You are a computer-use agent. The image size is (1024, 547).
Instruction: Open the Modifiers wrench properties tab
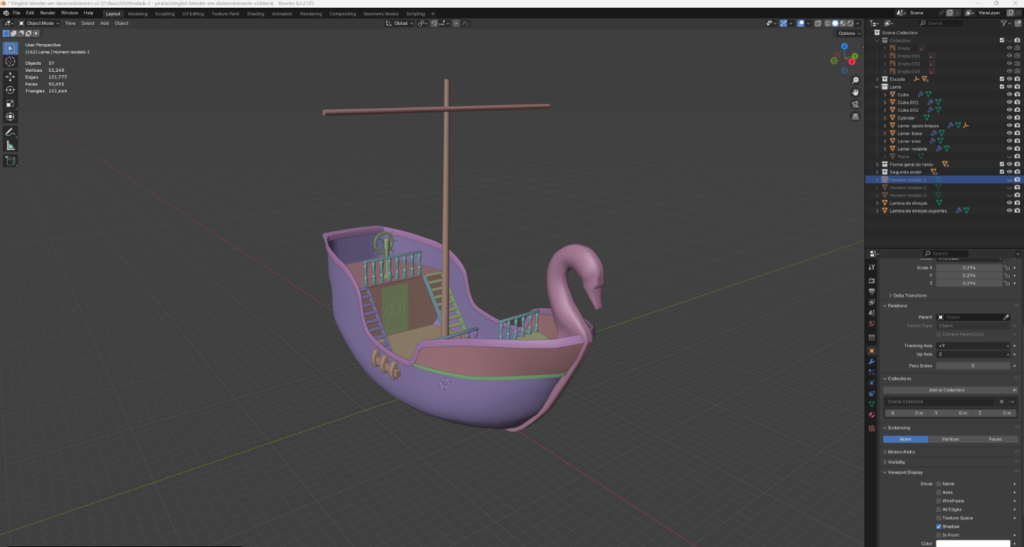pos(870,361)
